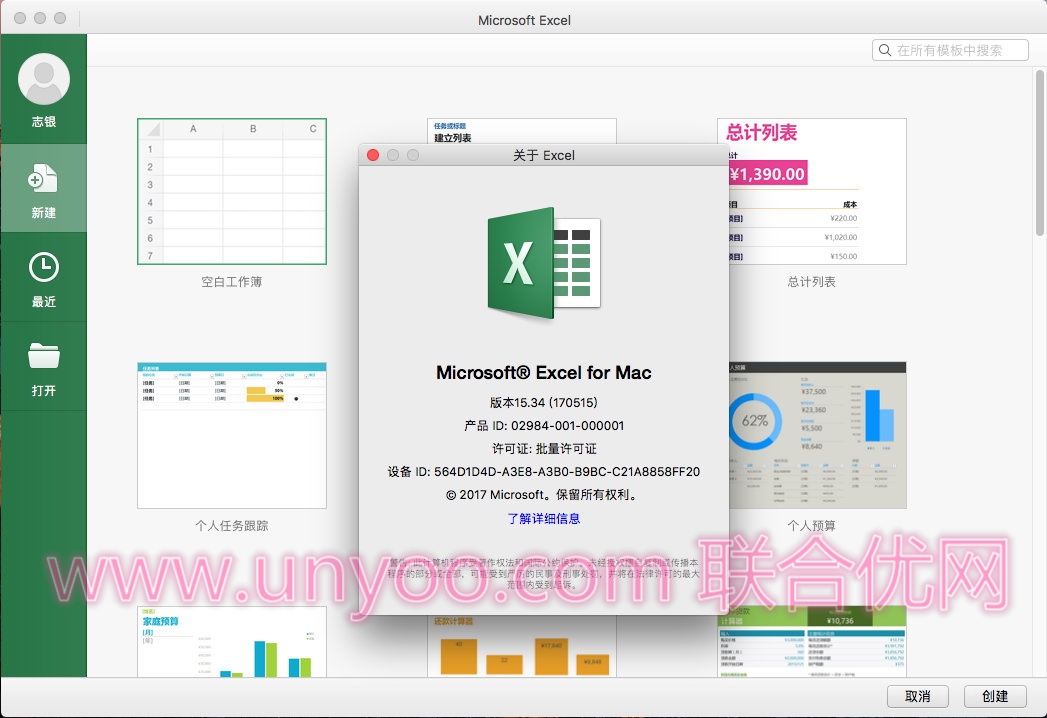Open the 打开 (Open) folder icon
This screenshot has width=1047, height=718.
point(44,356)
